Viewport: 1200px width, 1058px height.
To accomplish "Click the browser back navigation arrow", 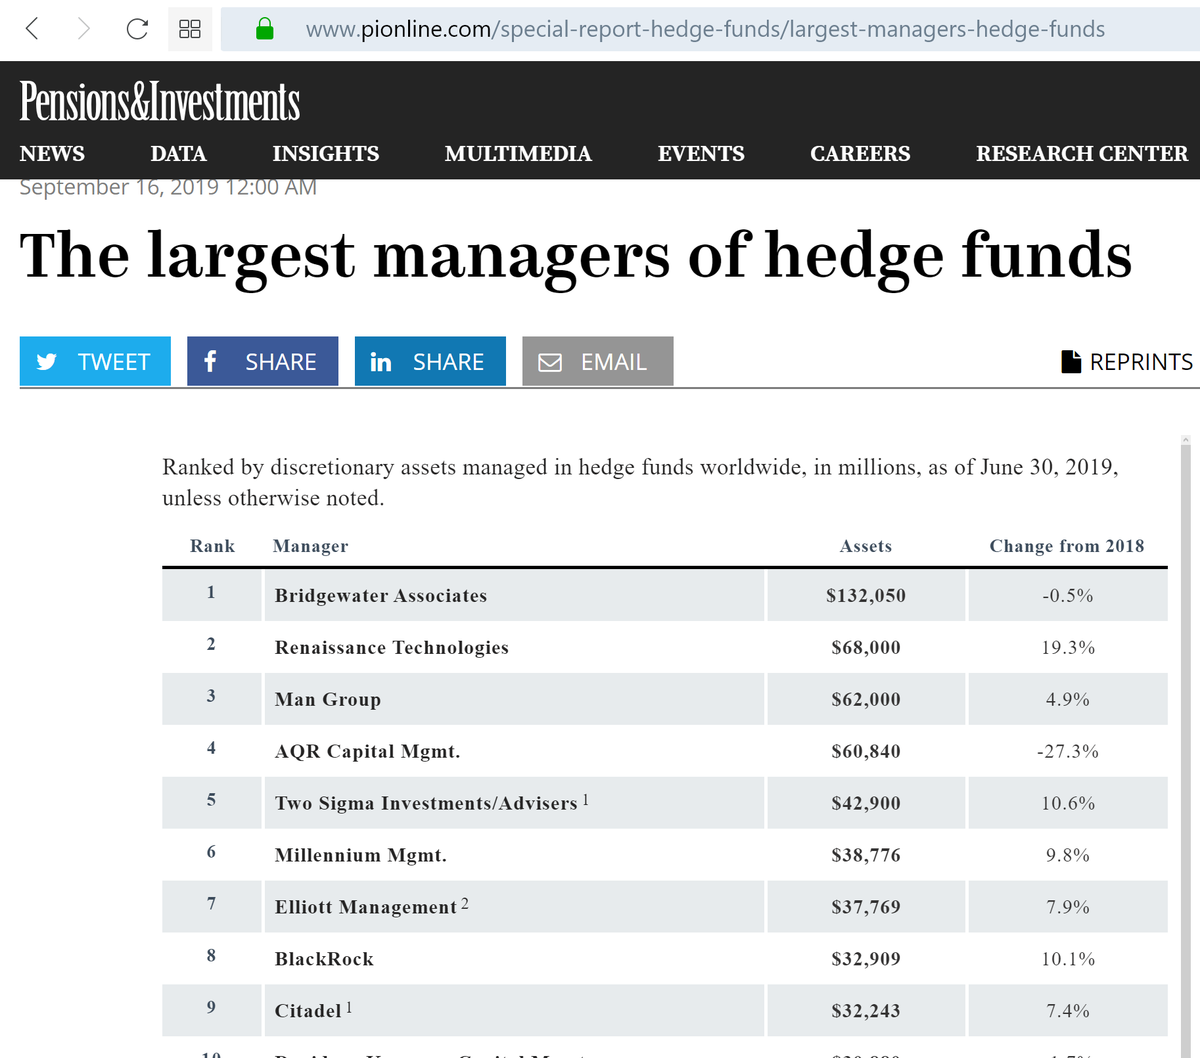I will [30, 28].
